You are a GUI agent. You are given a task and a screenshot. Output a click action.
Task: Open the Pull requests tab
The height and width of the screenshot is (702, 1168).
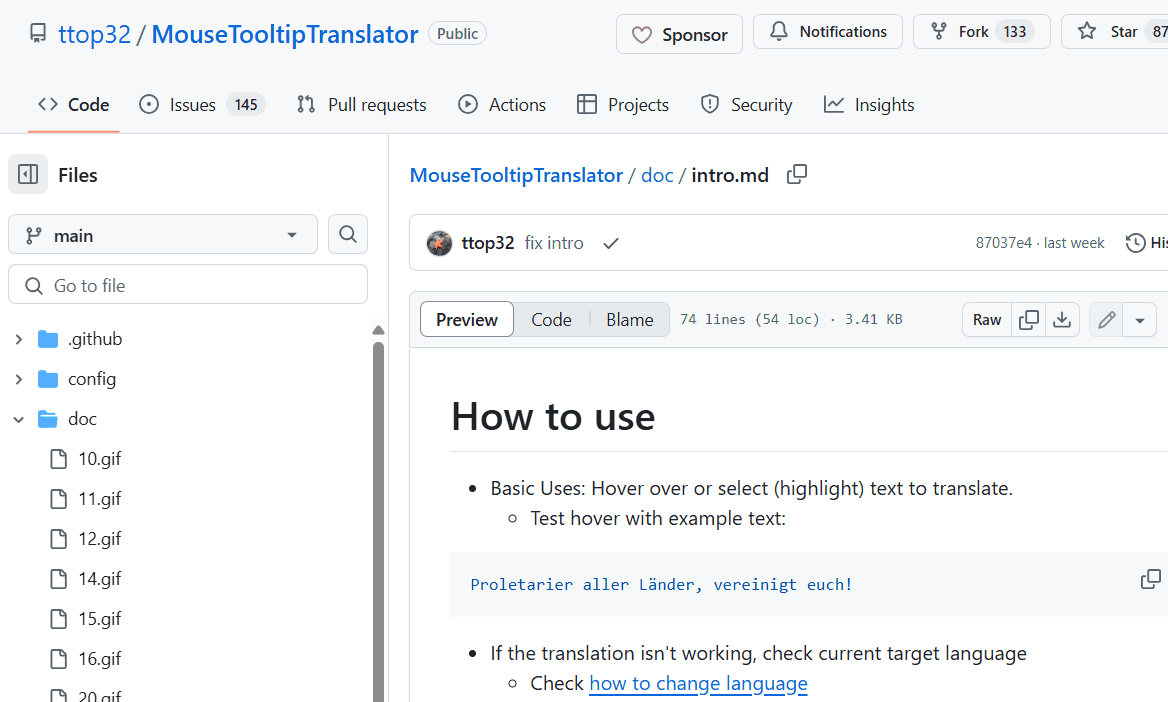[x=361, y=104]
